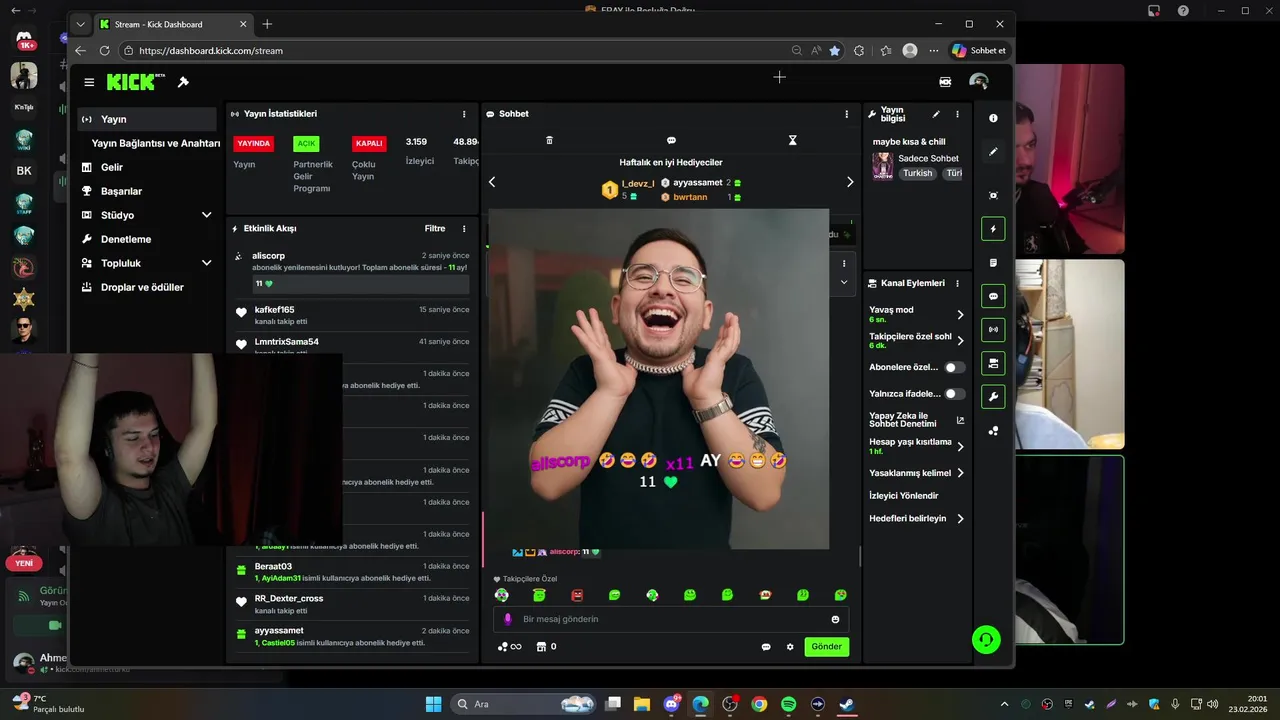This screenshot has width=1280, height=720.
Task: Click the purple microphone icon in message box
Action: [x=508, y=619]
